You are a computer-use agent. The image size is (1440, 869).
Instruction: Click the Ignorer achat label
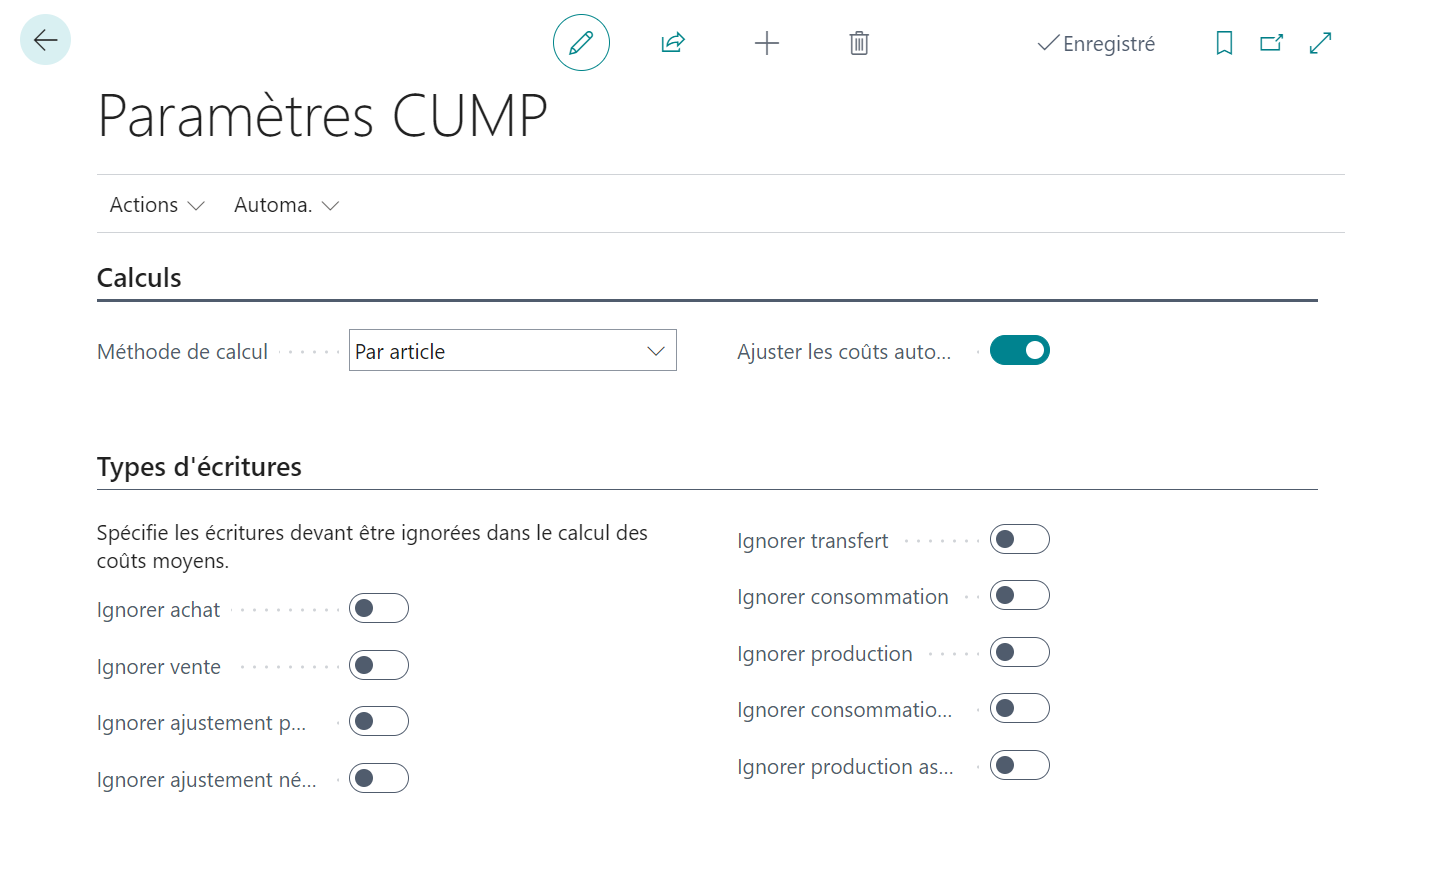158,610
